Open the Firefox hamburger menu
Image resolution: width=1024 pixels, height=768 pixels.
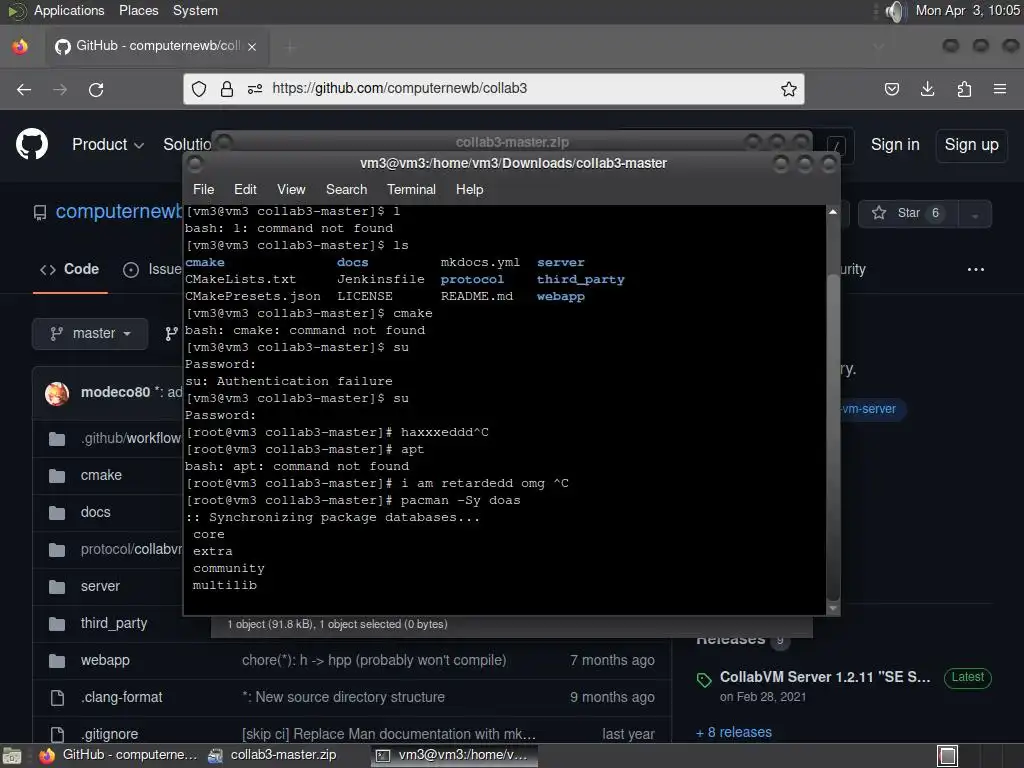(1000, 89)
